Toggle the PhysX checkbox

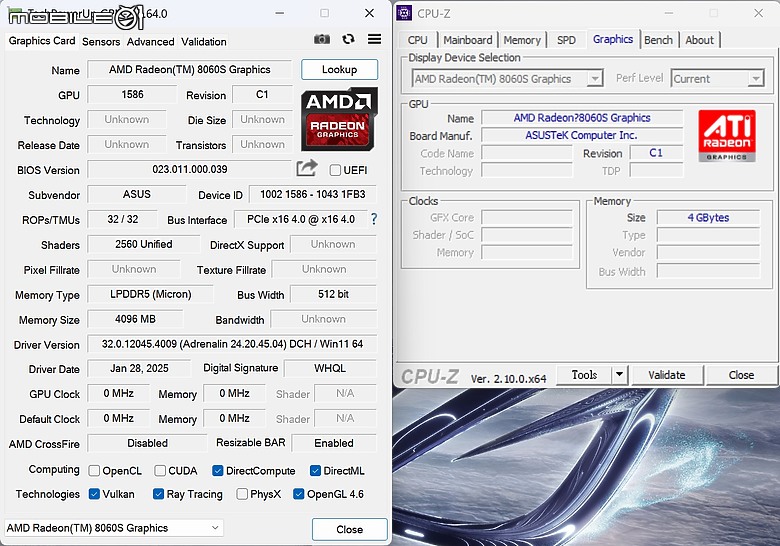click(242, 494)
